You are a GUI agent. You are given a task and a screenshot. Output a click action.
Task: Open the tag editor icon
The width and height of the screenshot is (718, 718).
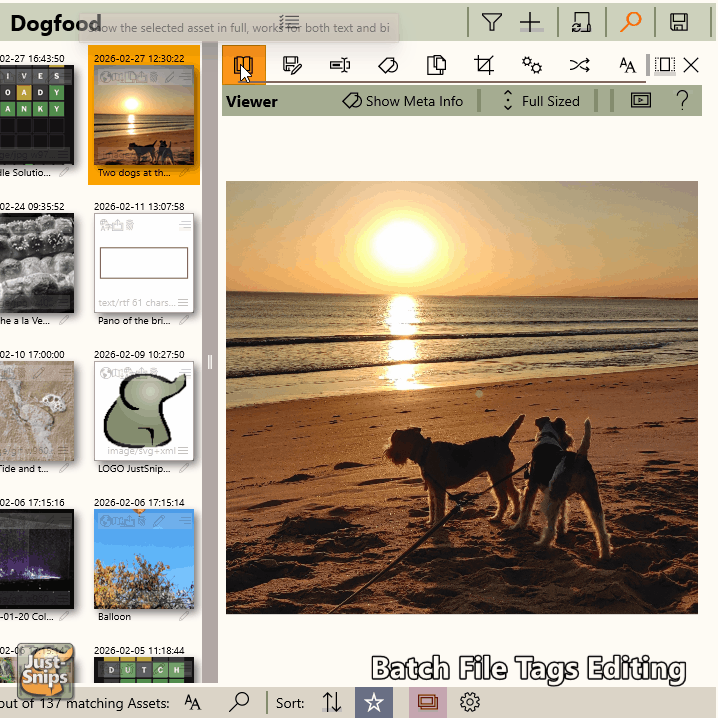(x=388, y=66)
